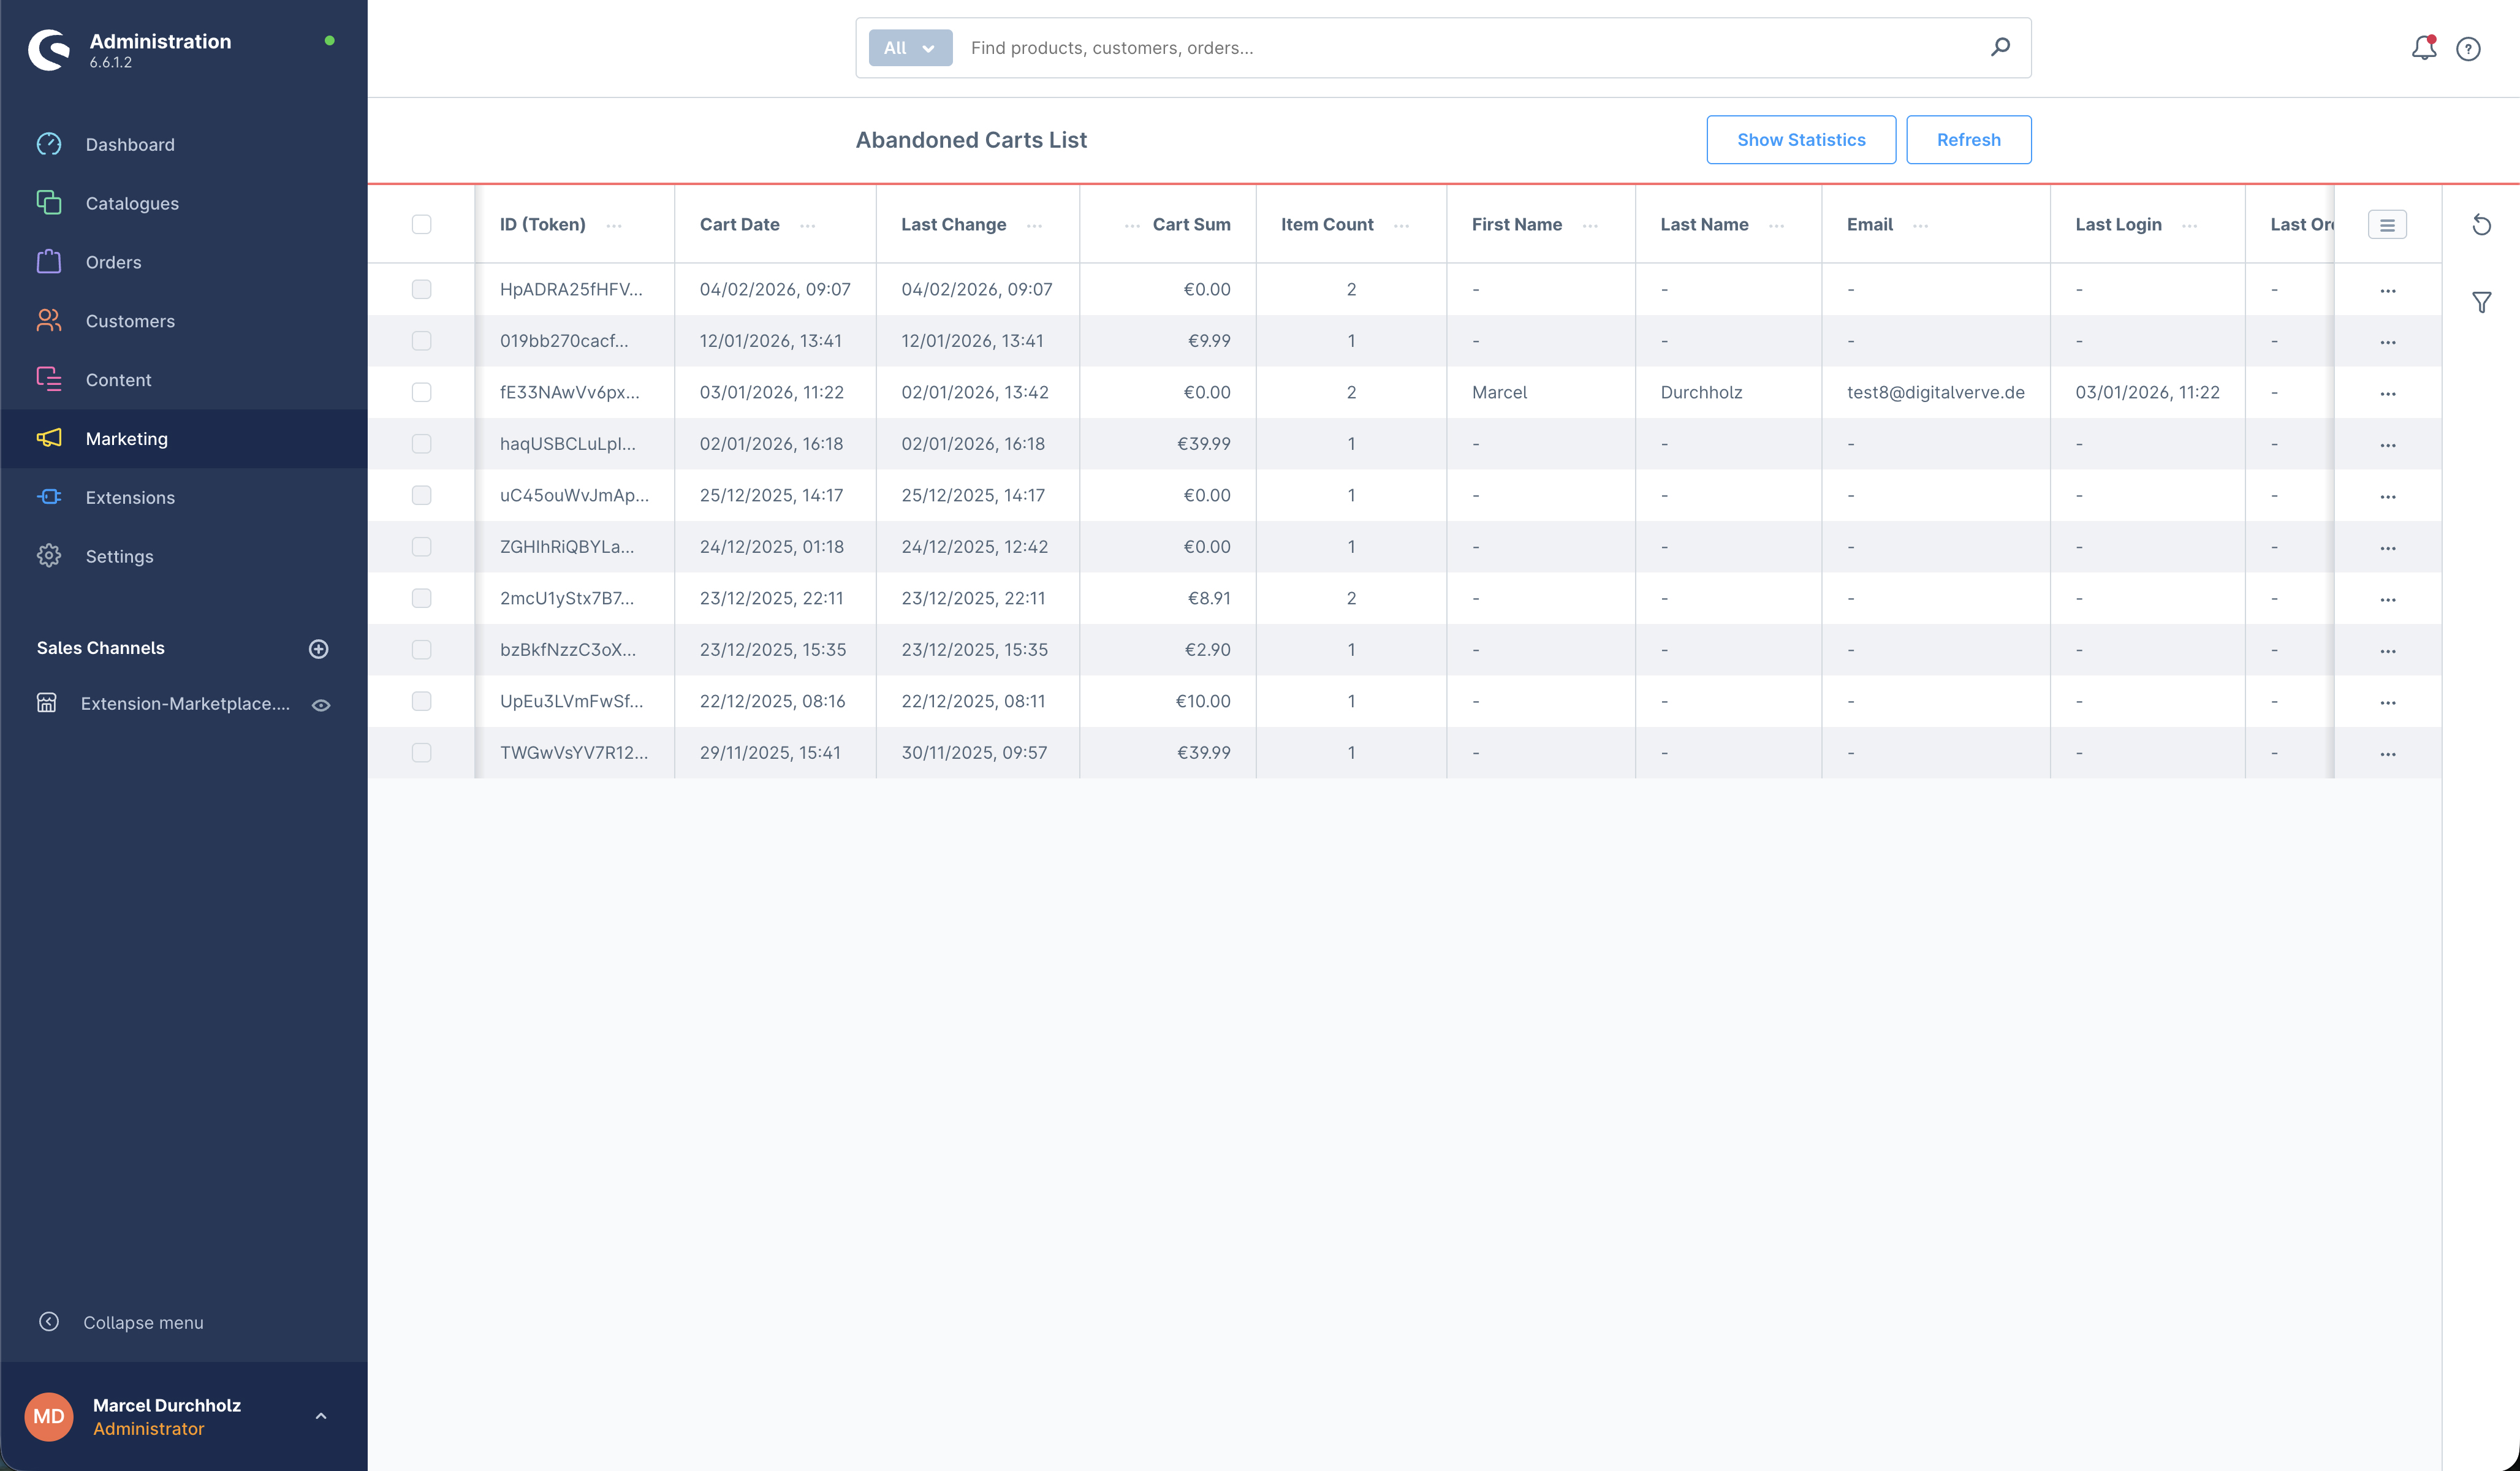The width and height of the screenshot is (2520, 1471).
Task: Toggle Extension-Marketplace storefront eye icon
Action: click(321, 705)
